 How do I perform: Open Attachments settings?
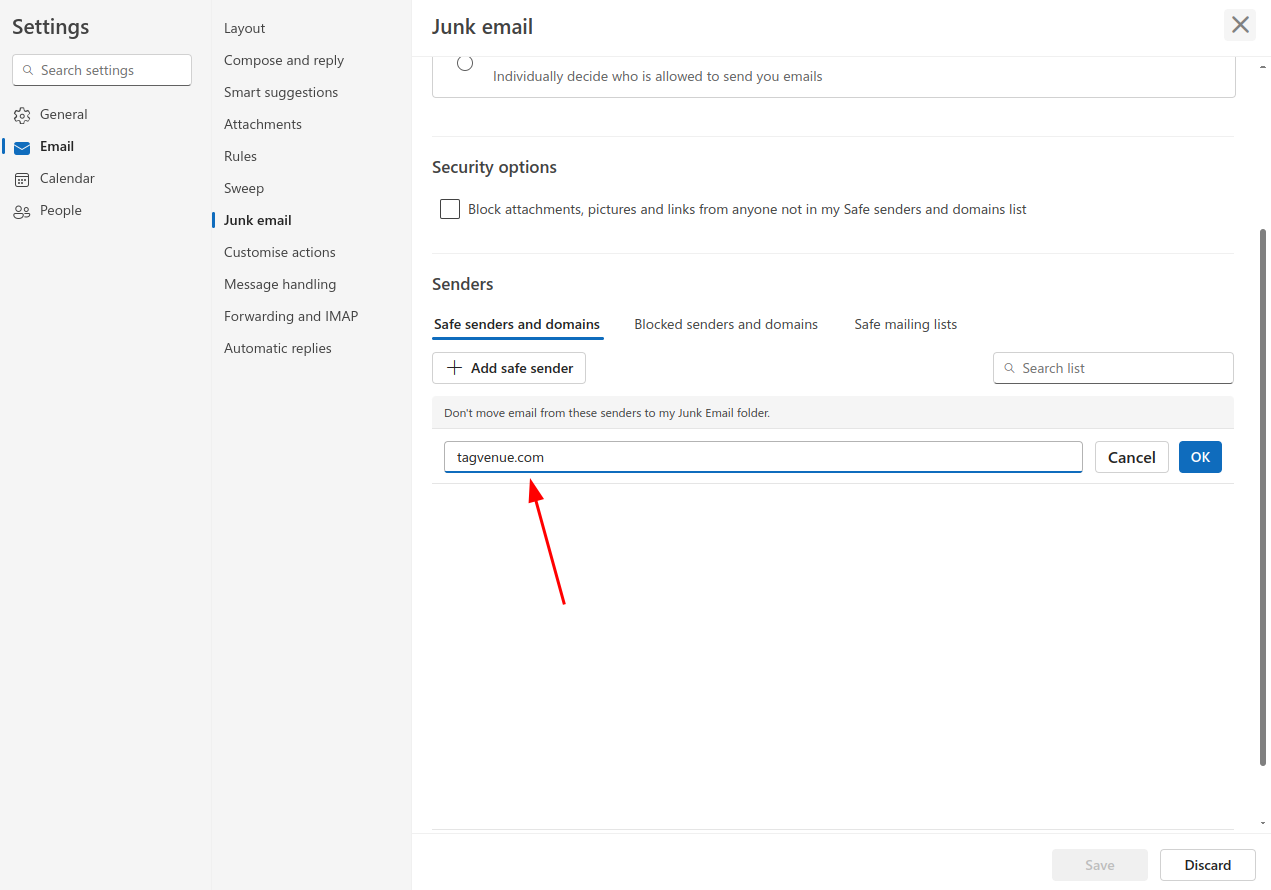click(x=263, y=124)
